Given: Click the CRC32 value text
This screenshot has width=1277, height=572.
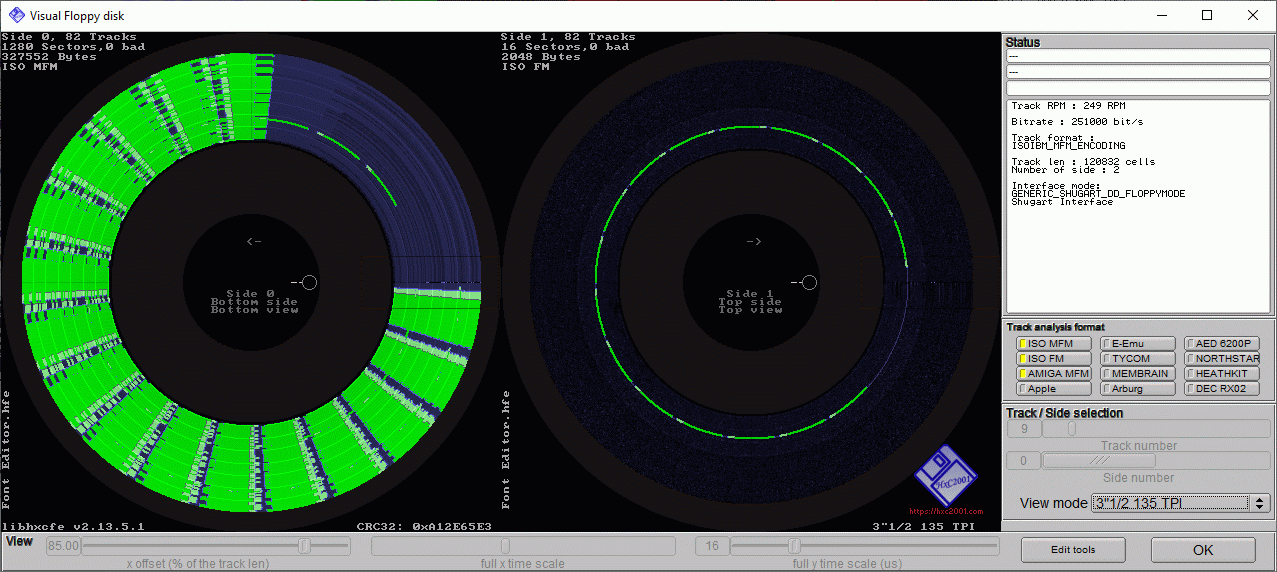Looking at the screenshot, I should click(x=424, y=526).
